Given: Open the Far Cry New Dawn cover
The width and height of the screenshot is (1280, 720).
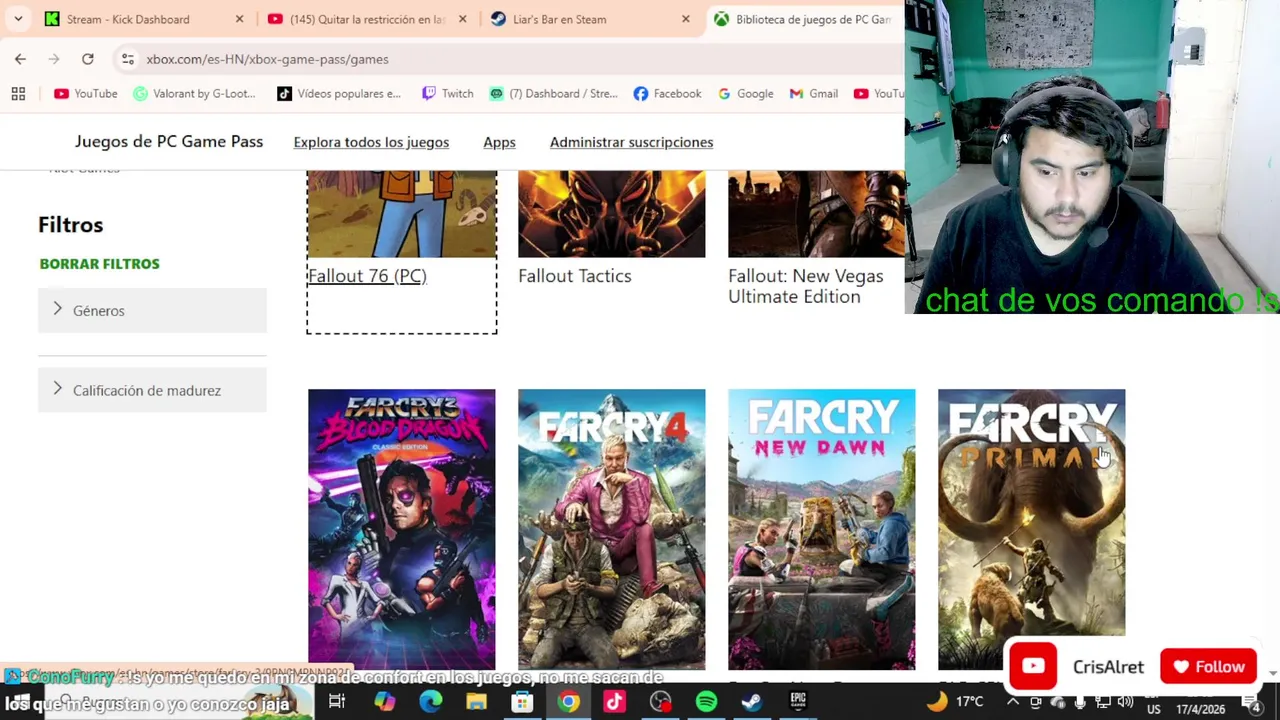Looking at the screenshot, I should (x=821, y=529).
